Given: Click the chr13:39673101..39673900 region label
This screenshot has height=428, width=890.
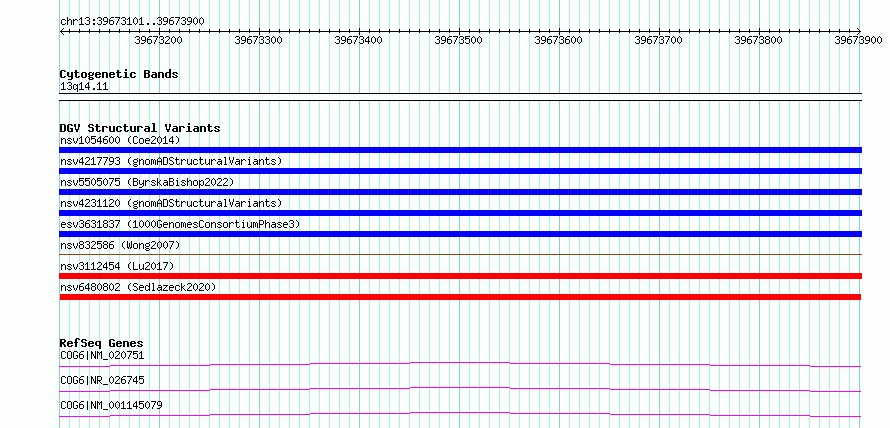Looking at the screenshot, I should [132, 21].
